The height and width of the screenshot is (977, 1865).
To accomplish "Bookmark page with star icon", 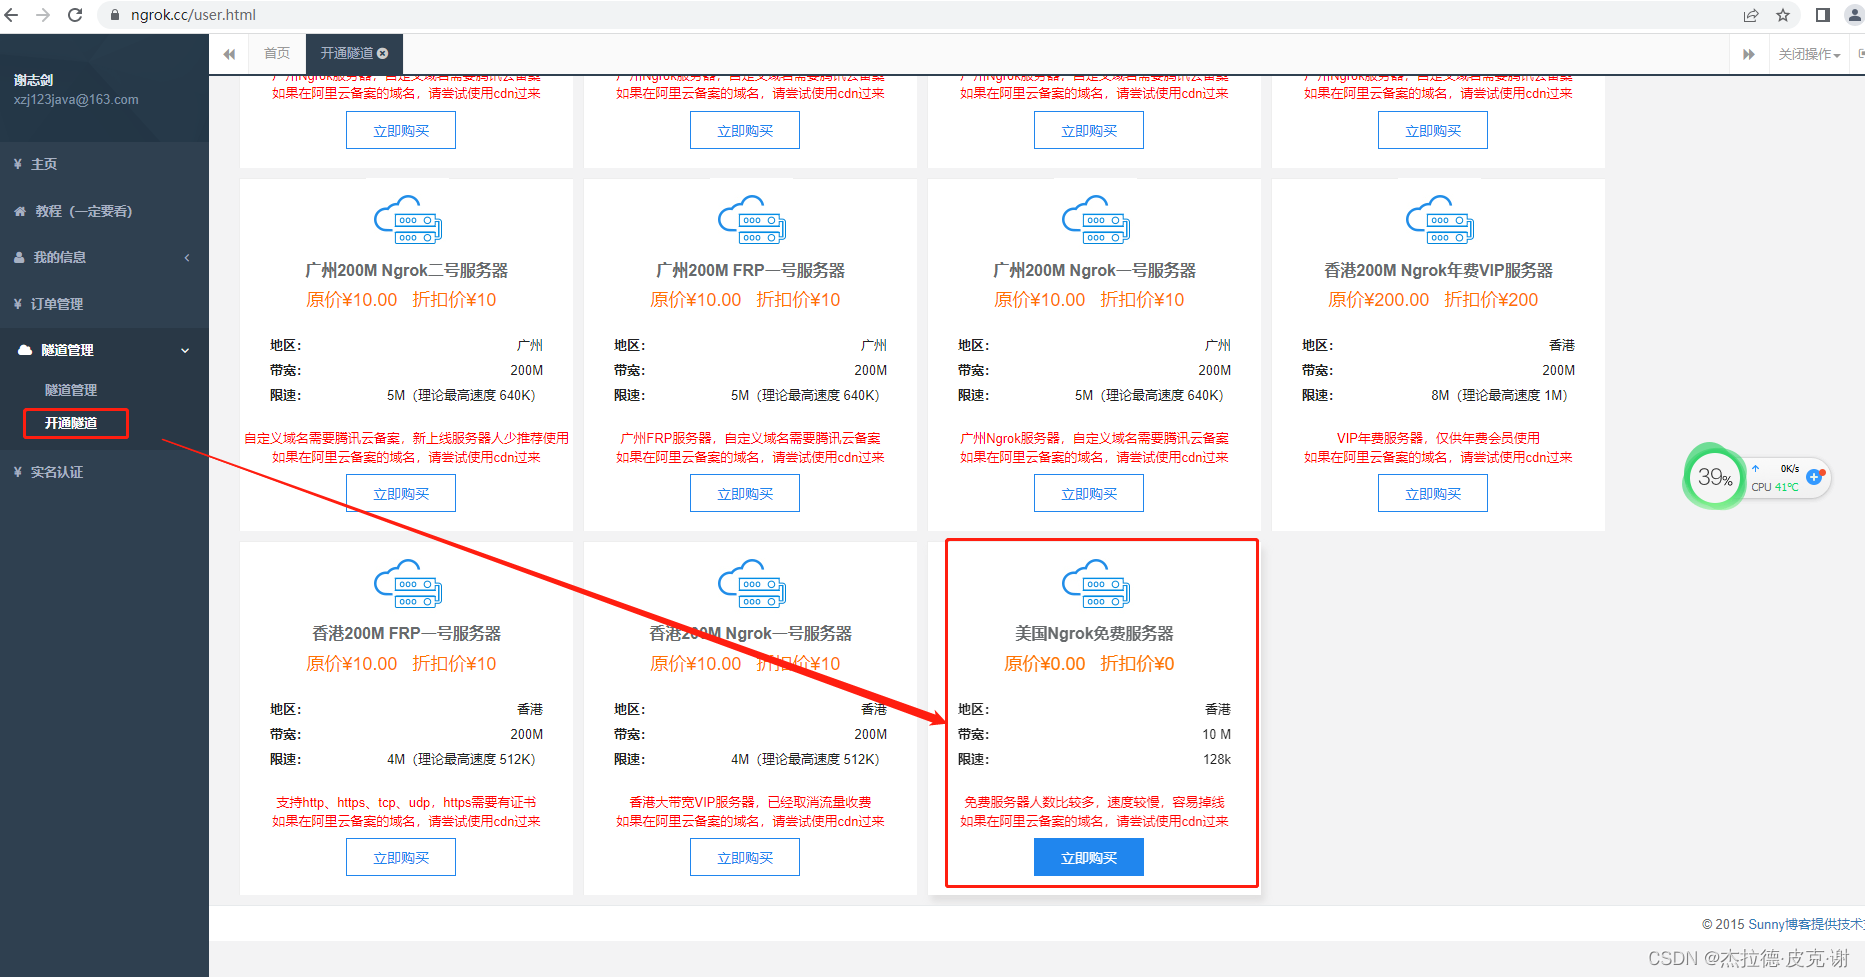I will point(1783,15).
